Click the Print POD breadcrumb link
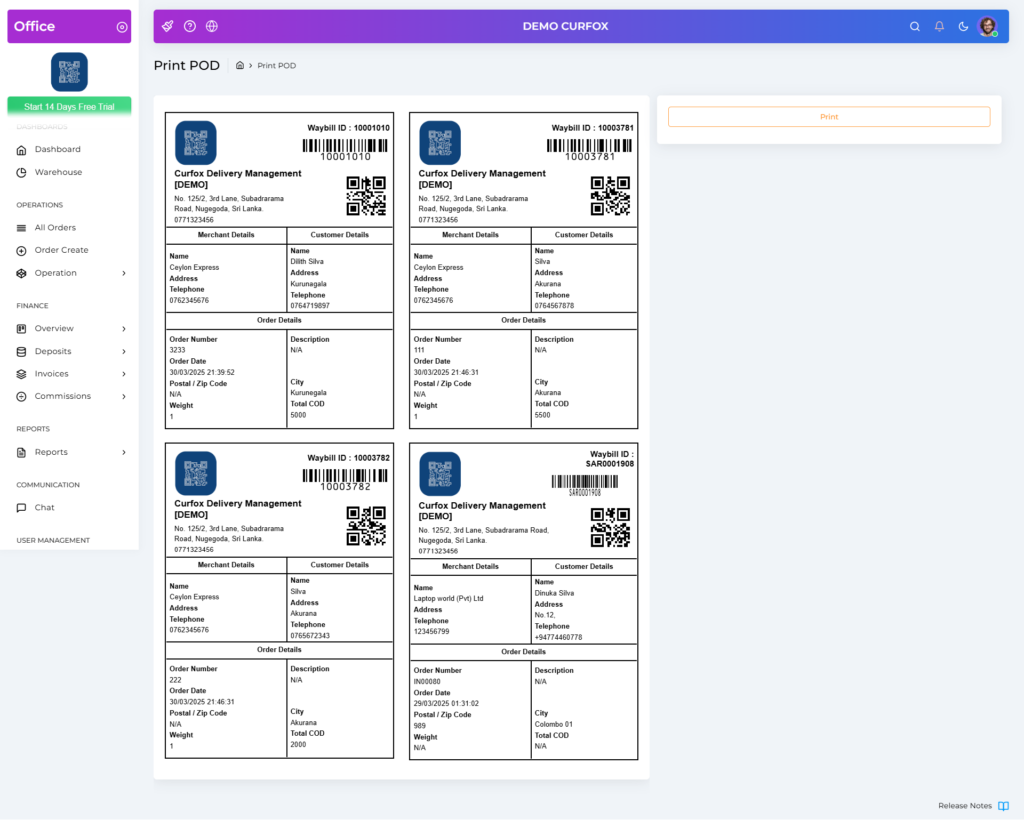The width and height of the screenshot is (1024, 820). pos(277,66)
